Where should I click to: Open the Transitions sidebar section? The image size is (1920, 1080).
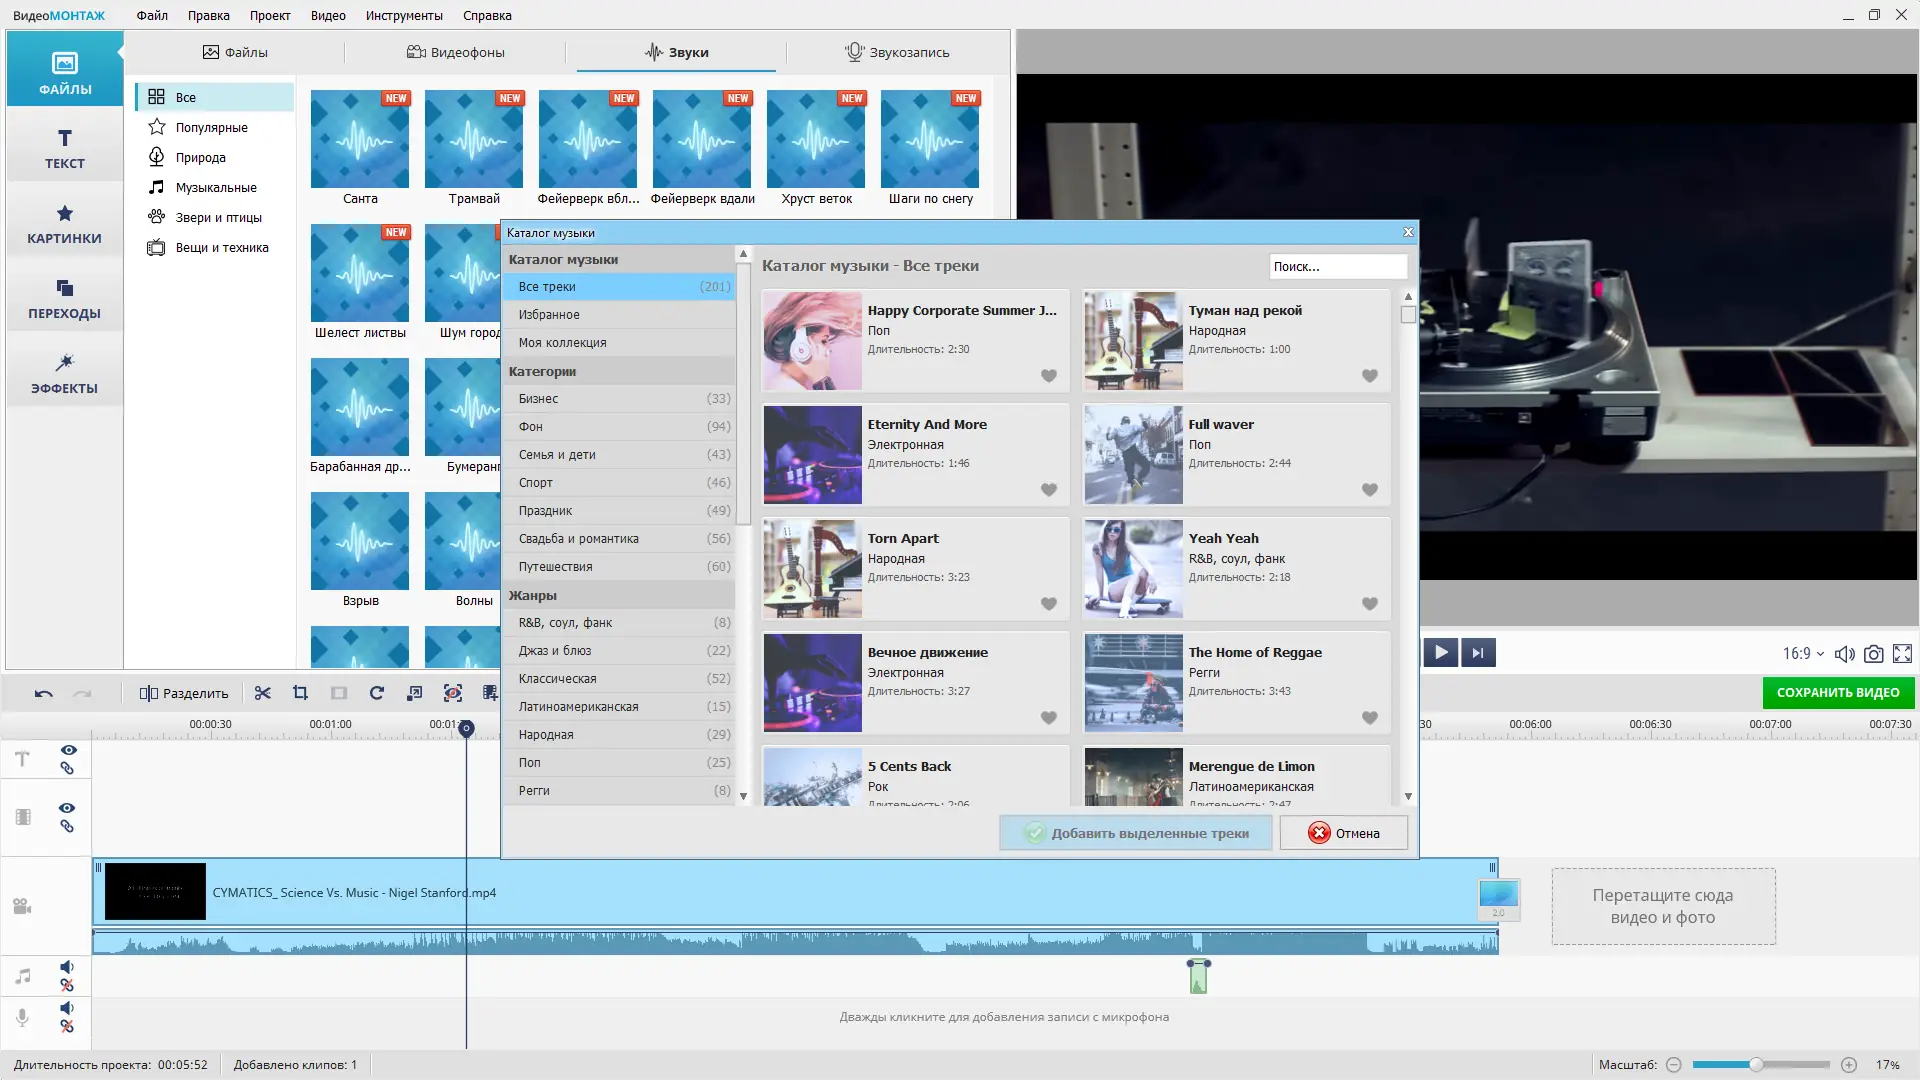(64, 298)
